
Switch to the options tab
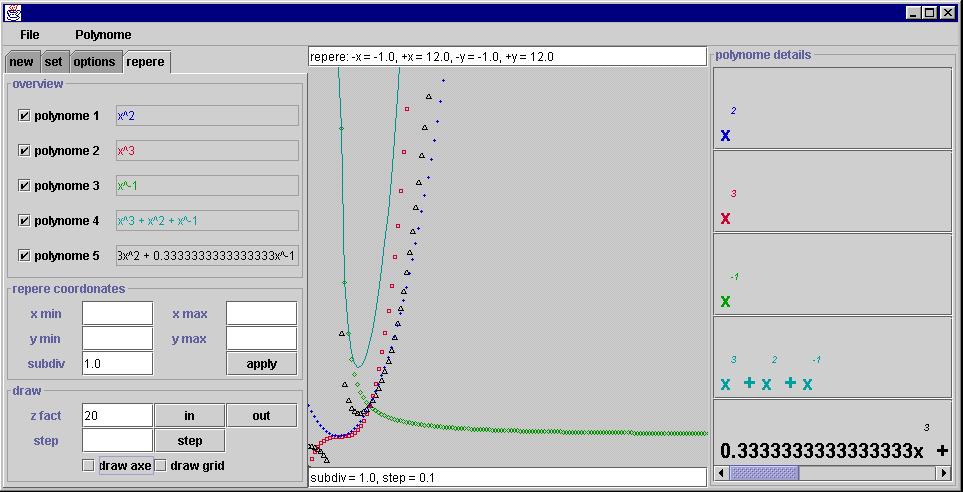(94, 62)
